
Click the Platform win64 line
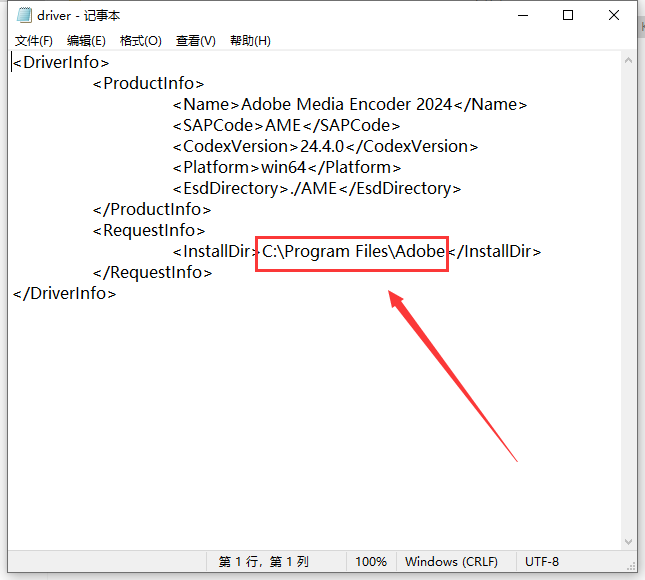pos(286,167)
